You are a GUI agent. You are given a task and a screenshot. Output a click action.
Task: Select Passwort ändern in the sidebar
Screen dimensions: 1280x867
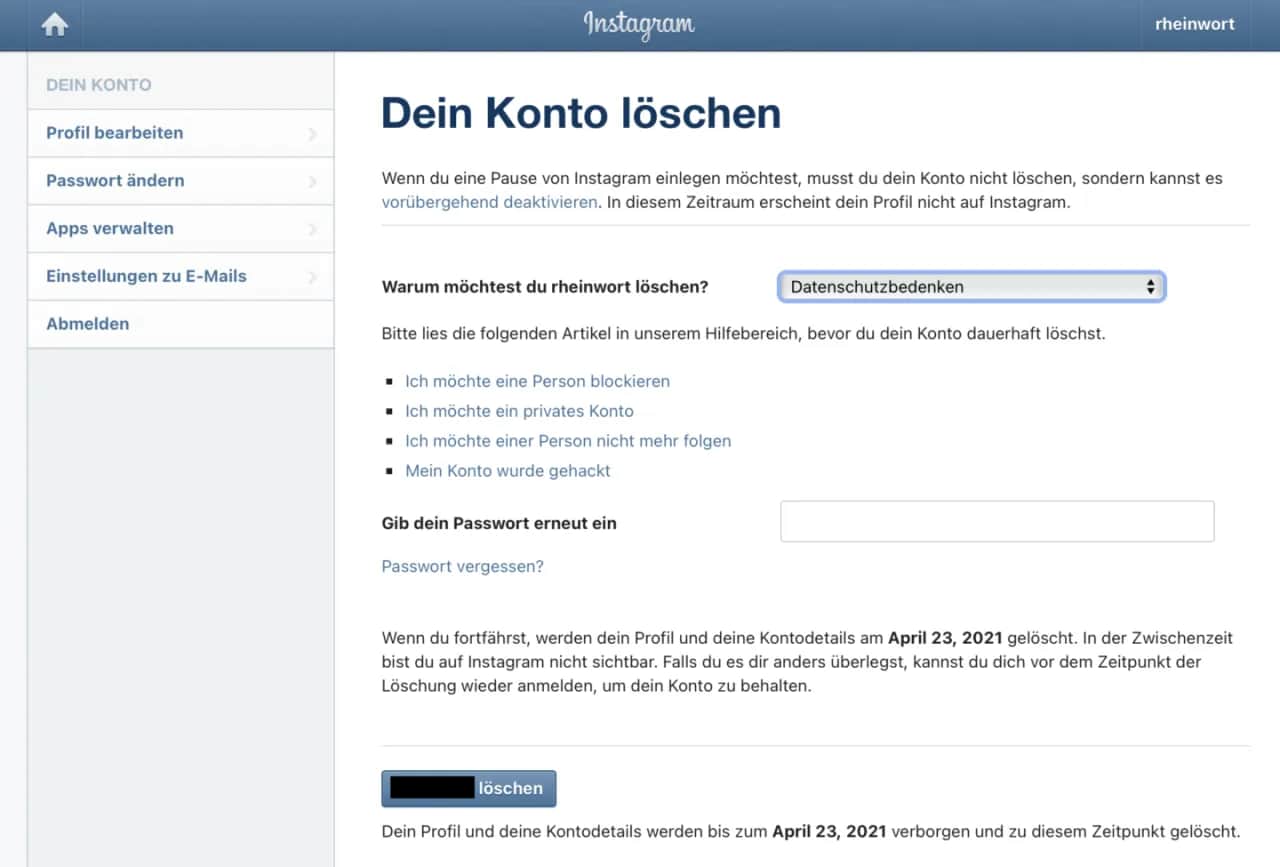[114, 180]
